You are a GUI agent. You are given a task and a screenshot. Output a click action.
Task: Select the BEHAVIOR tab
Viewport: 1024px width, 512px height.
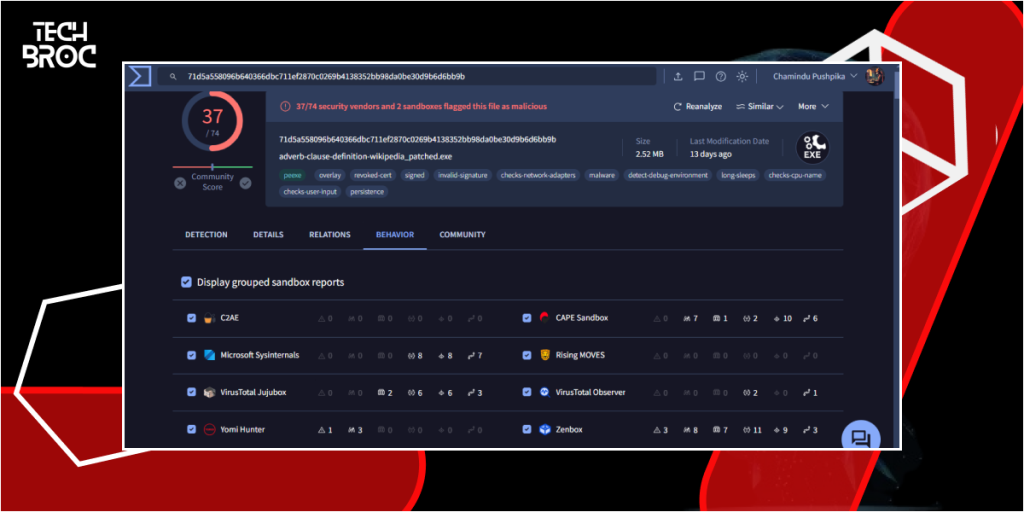394,234
